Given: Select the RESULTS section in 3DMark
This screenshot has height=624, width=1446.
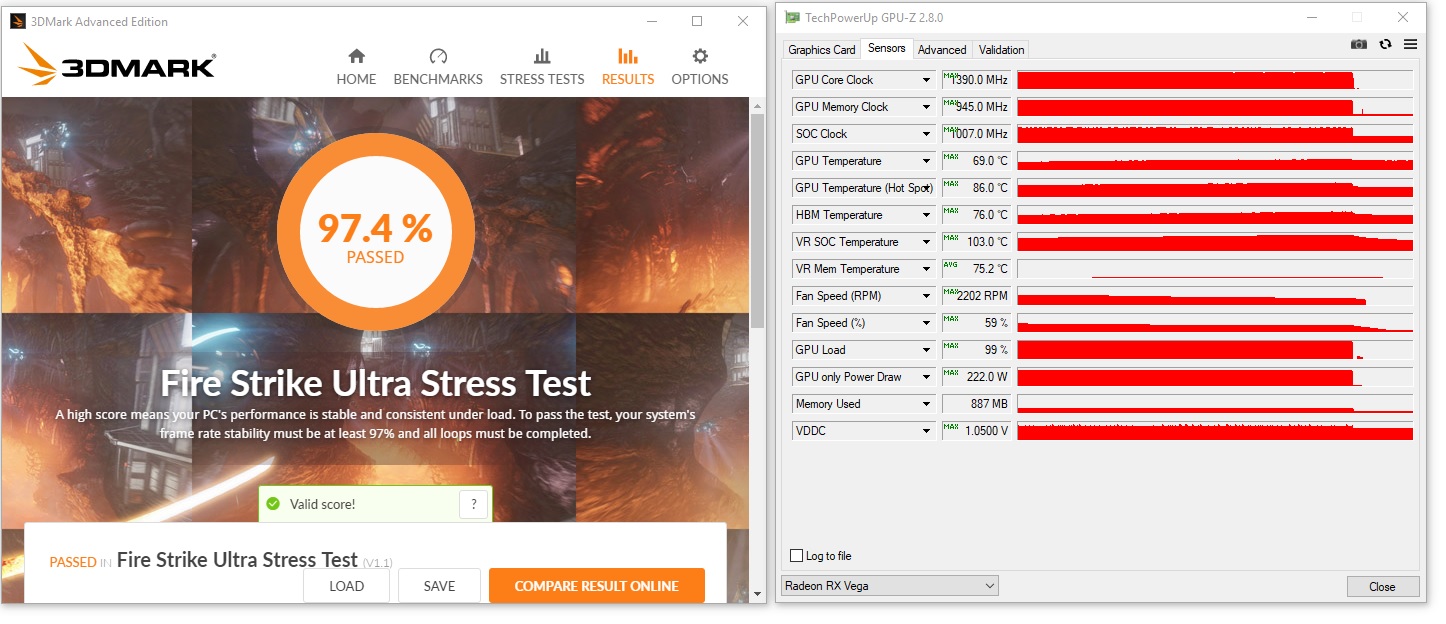Looking at the screenshot, I should coord(628,67).
